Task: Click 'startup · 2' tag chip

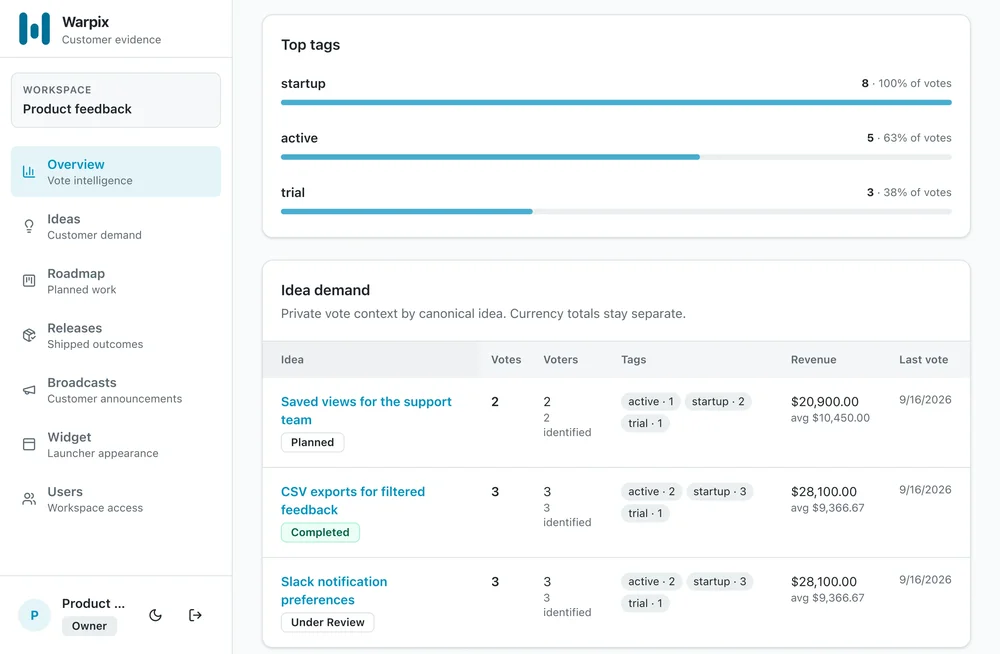Action: point(718,401)
